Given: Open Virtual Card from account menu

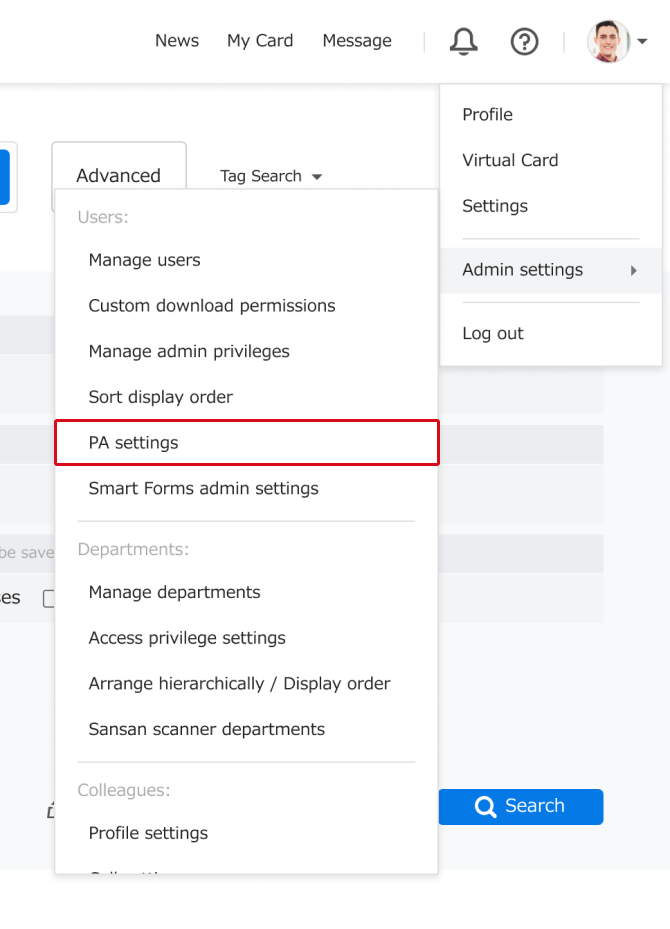Looking at the screenshot, I should [551, 160].
